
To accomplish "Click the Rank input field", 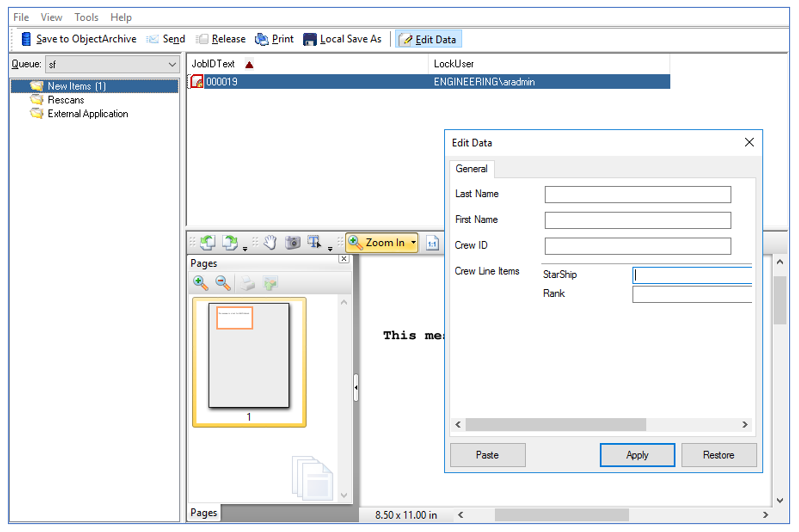I will (x=693, y=294).
